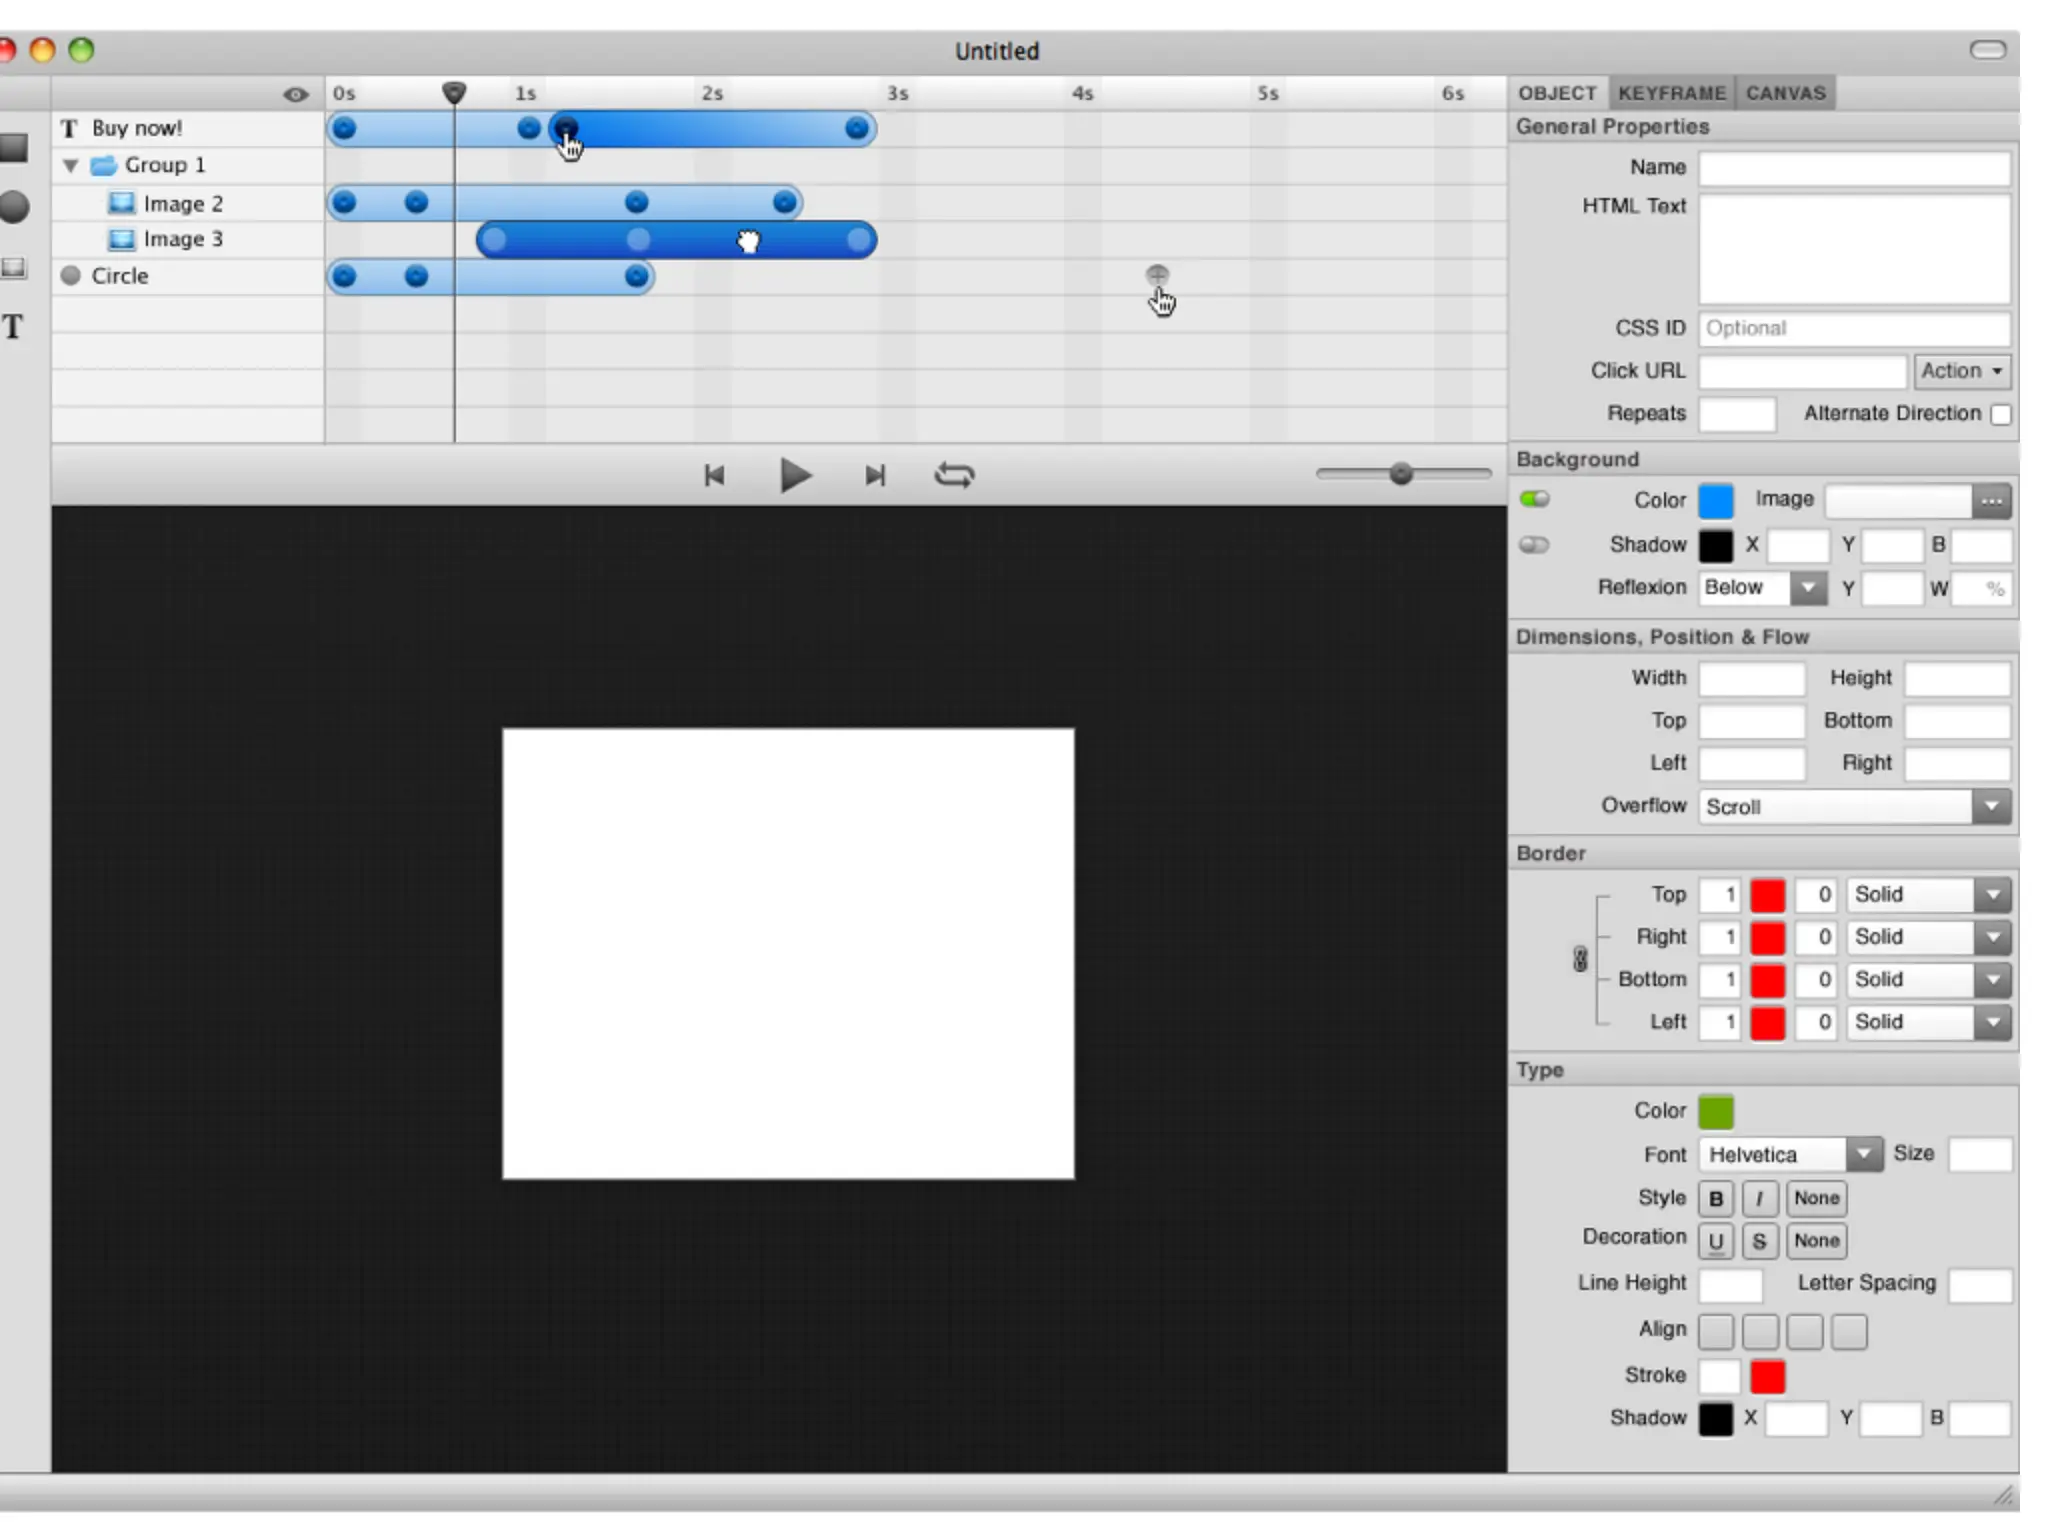Jump to the animation start

point(714,475)
